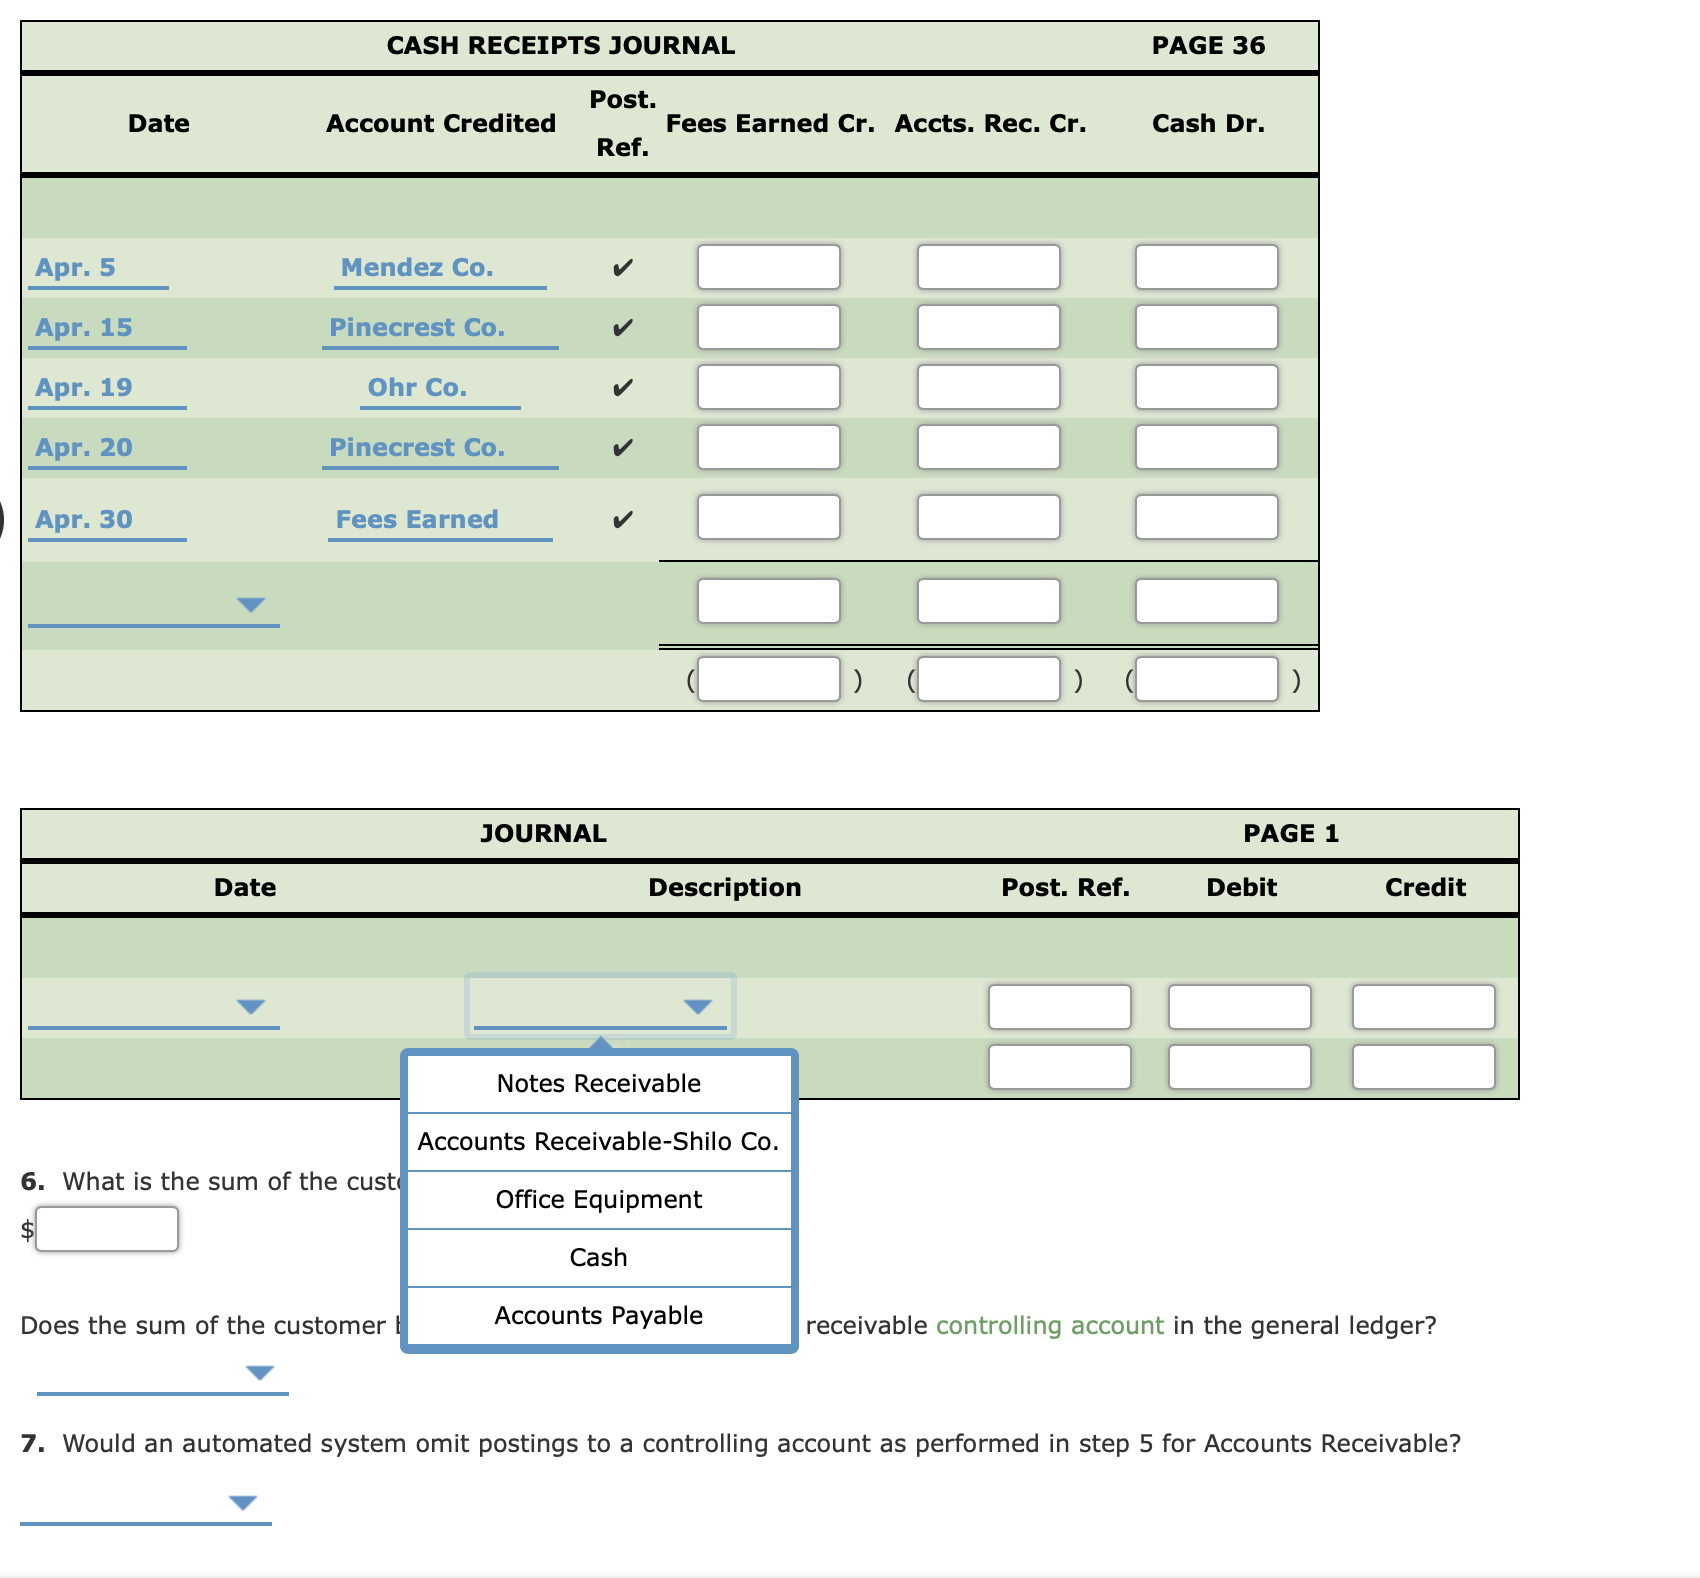Click the dollar input field under question 6
Viewport: 1700px width, 1578px height.
[x=106, y=1229]
